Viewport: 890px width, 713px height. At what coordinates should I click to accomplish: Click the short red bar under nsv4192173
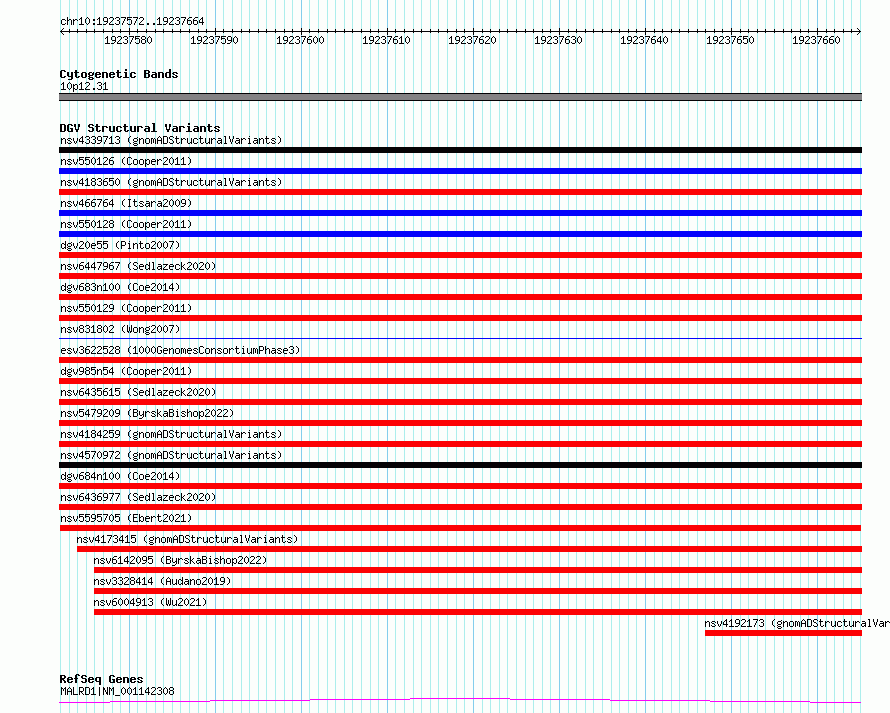(783, 633)
